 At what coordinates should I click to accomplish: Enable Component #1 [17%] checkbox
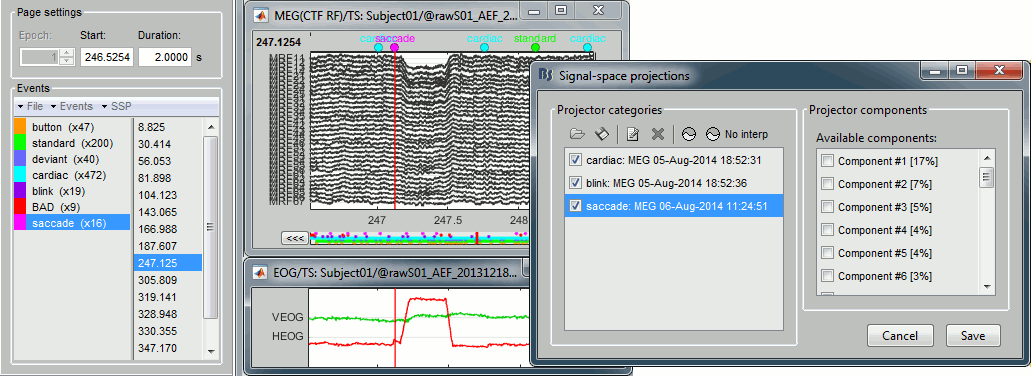pyautogui.click(x=828, y=161)
